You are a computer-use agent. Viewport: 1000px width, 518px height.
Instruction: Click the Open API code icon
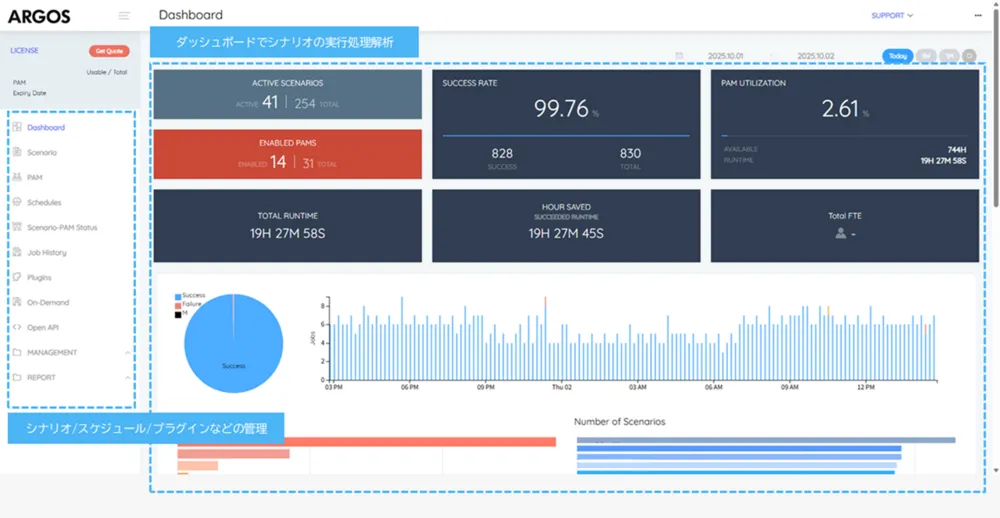(x=17, y=328)
